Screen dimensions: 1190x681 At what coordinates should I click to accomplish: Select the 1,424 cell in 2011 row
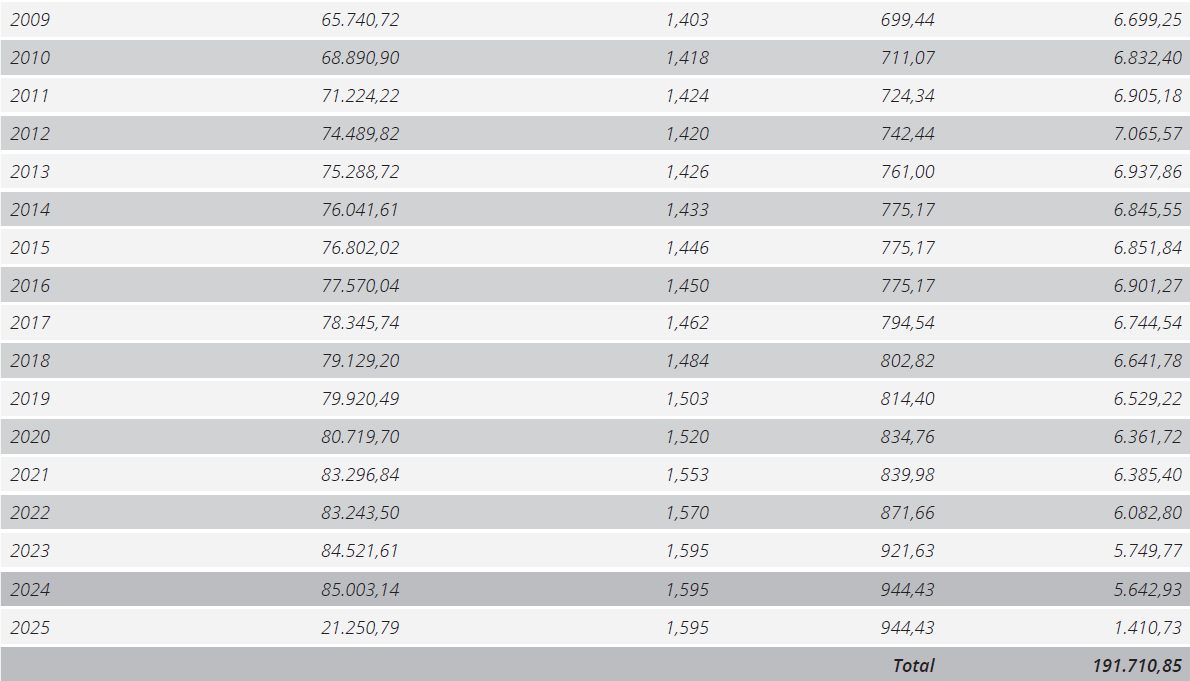687,96
